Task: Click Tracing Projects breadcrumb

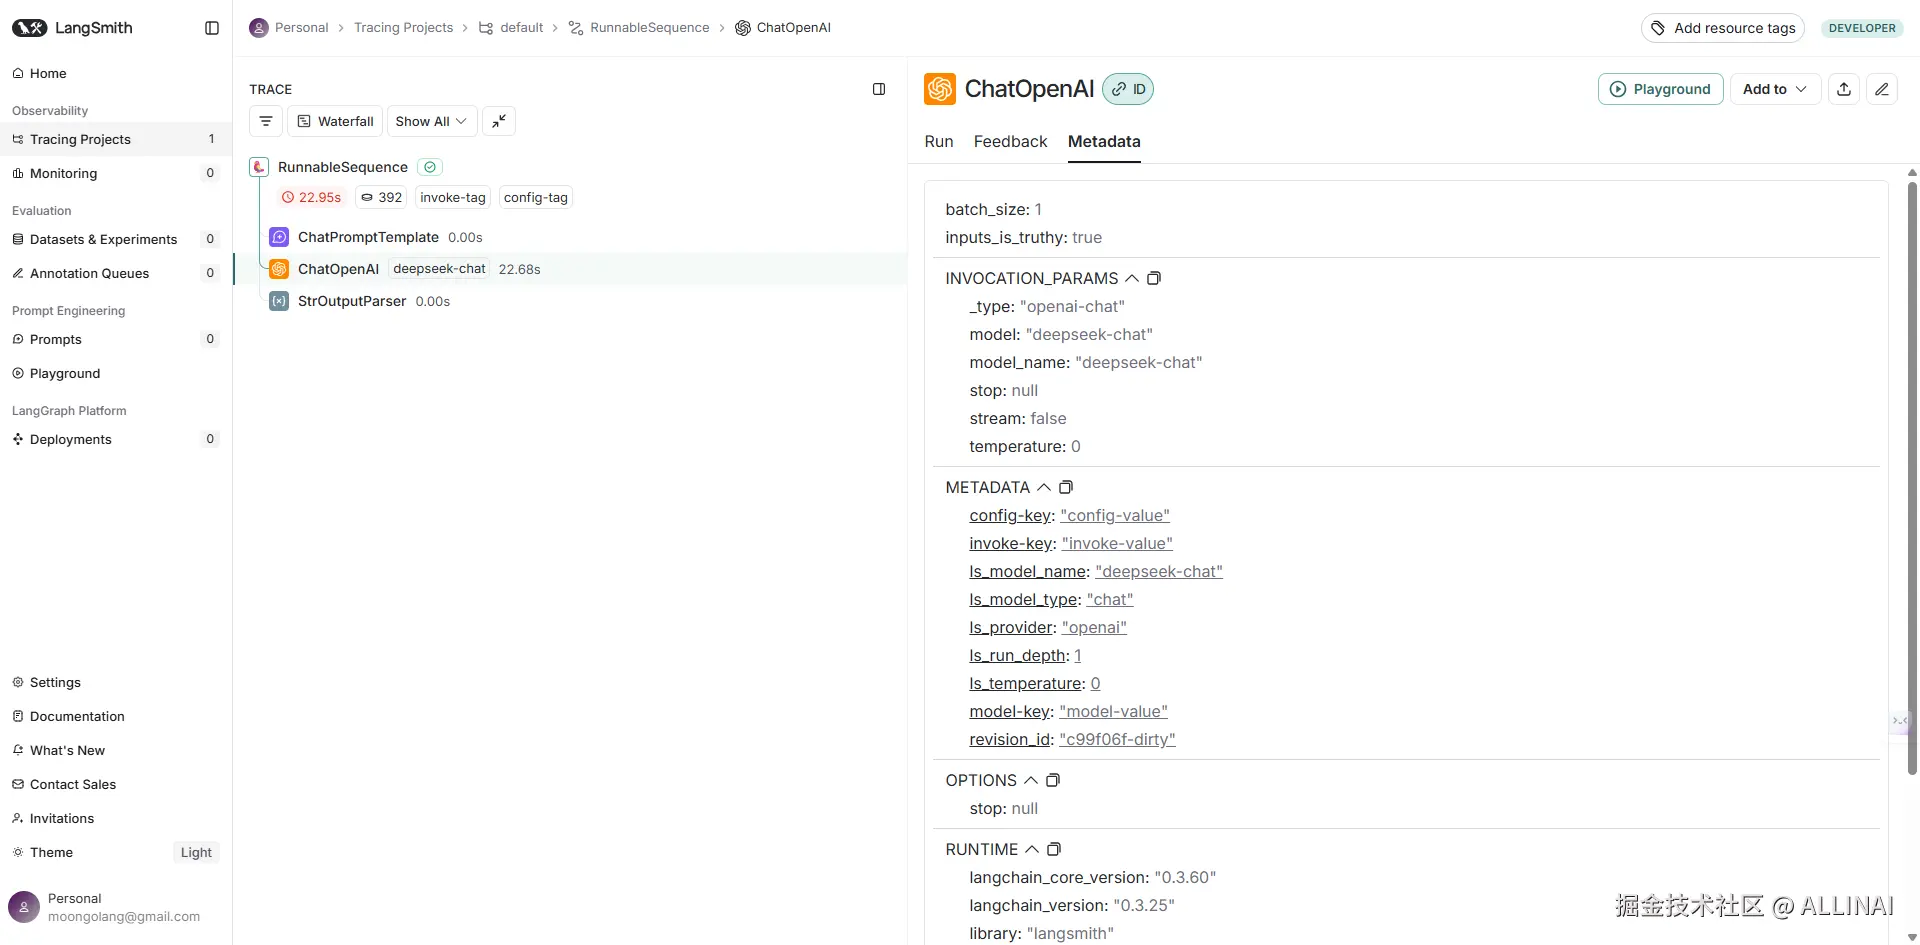Action: coord(403,28)
